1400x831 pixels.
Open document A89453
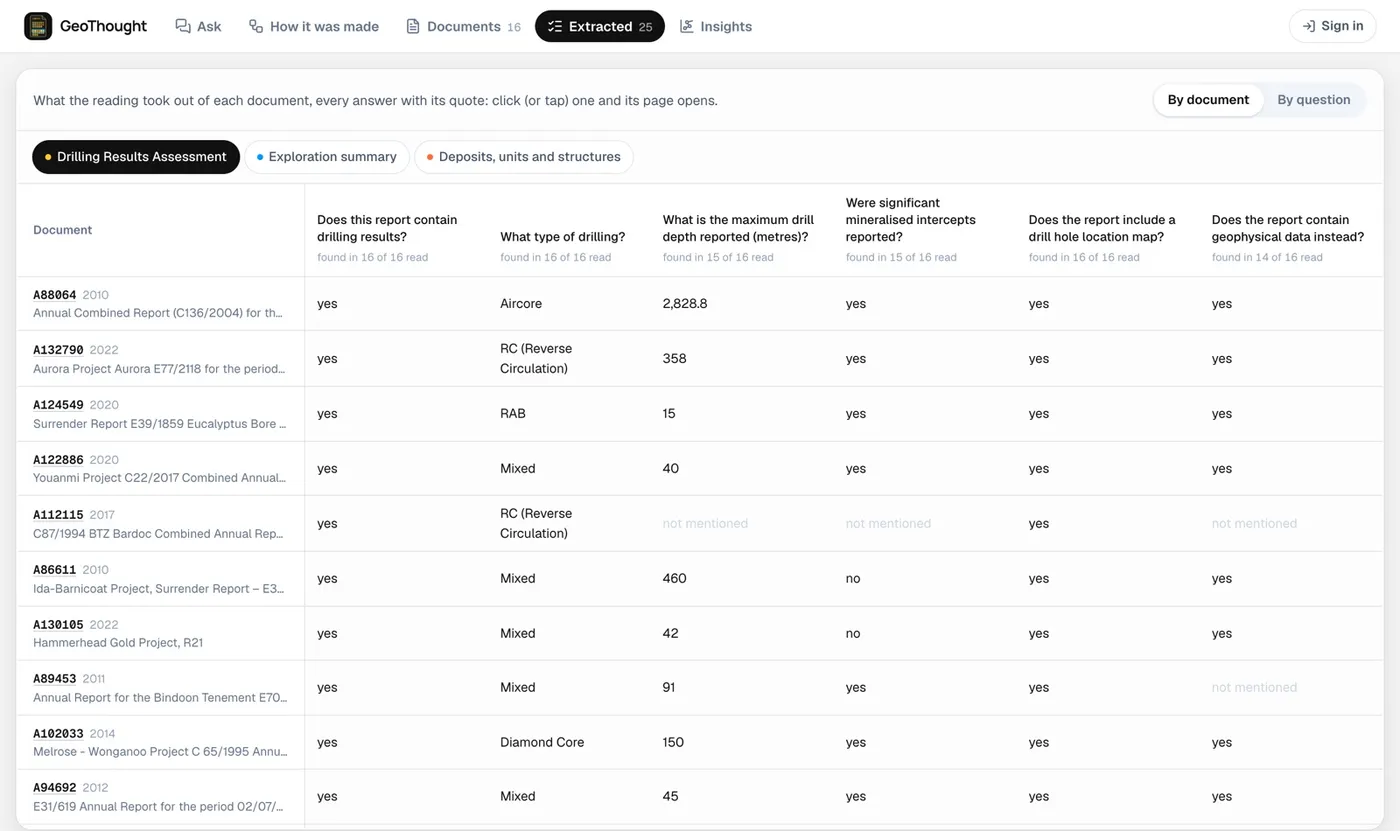(x=55, y=679)
